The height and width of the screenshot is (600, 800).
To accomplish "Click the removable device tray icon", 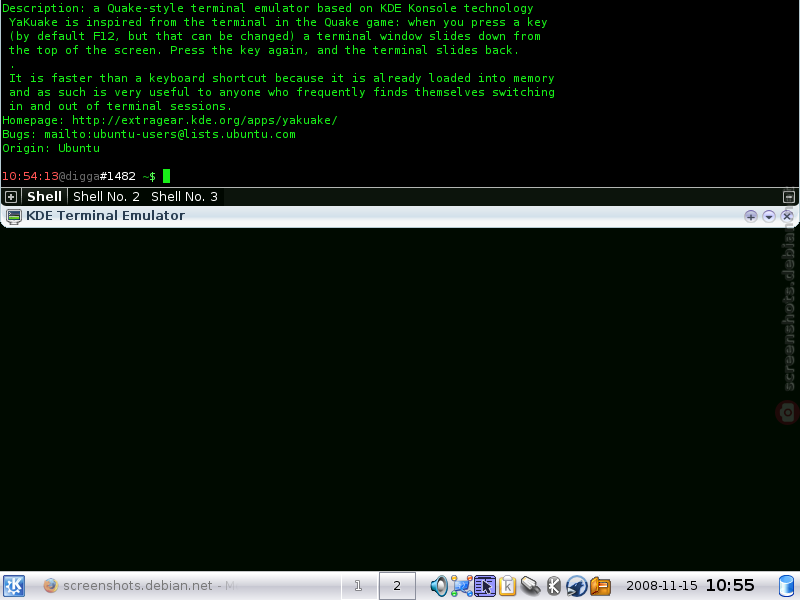I will tap(531, 586).
